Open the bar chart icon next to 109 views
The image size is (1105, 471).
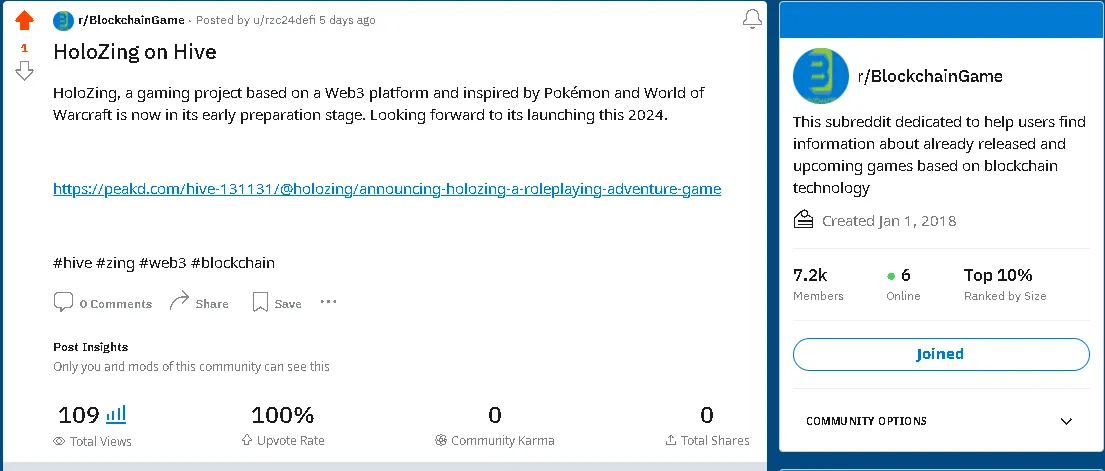116,414
